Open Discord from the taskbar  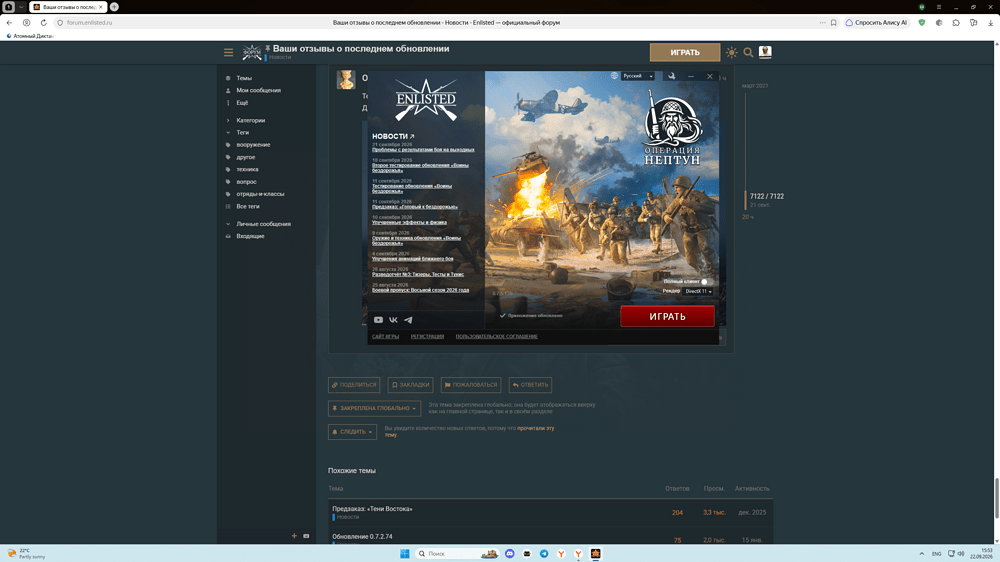click(510, 554)
